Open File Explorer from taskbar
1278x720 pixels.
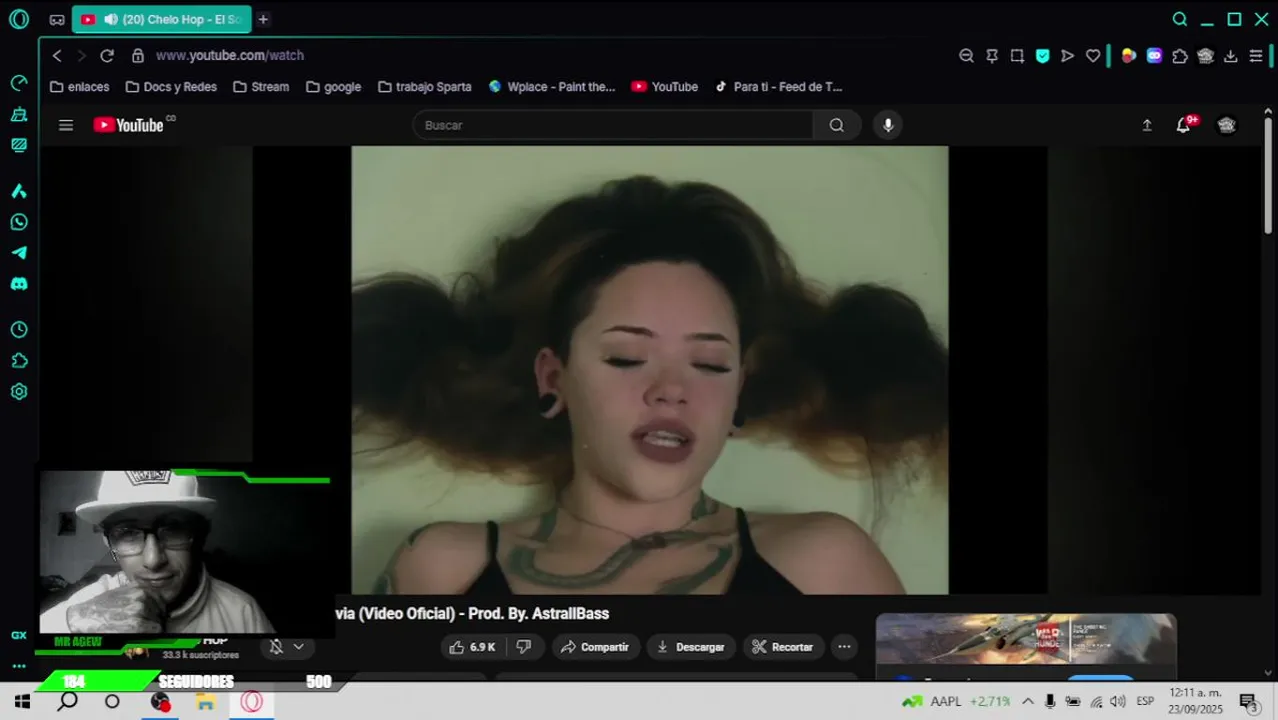pyautogui.click(x=206, y=702)
